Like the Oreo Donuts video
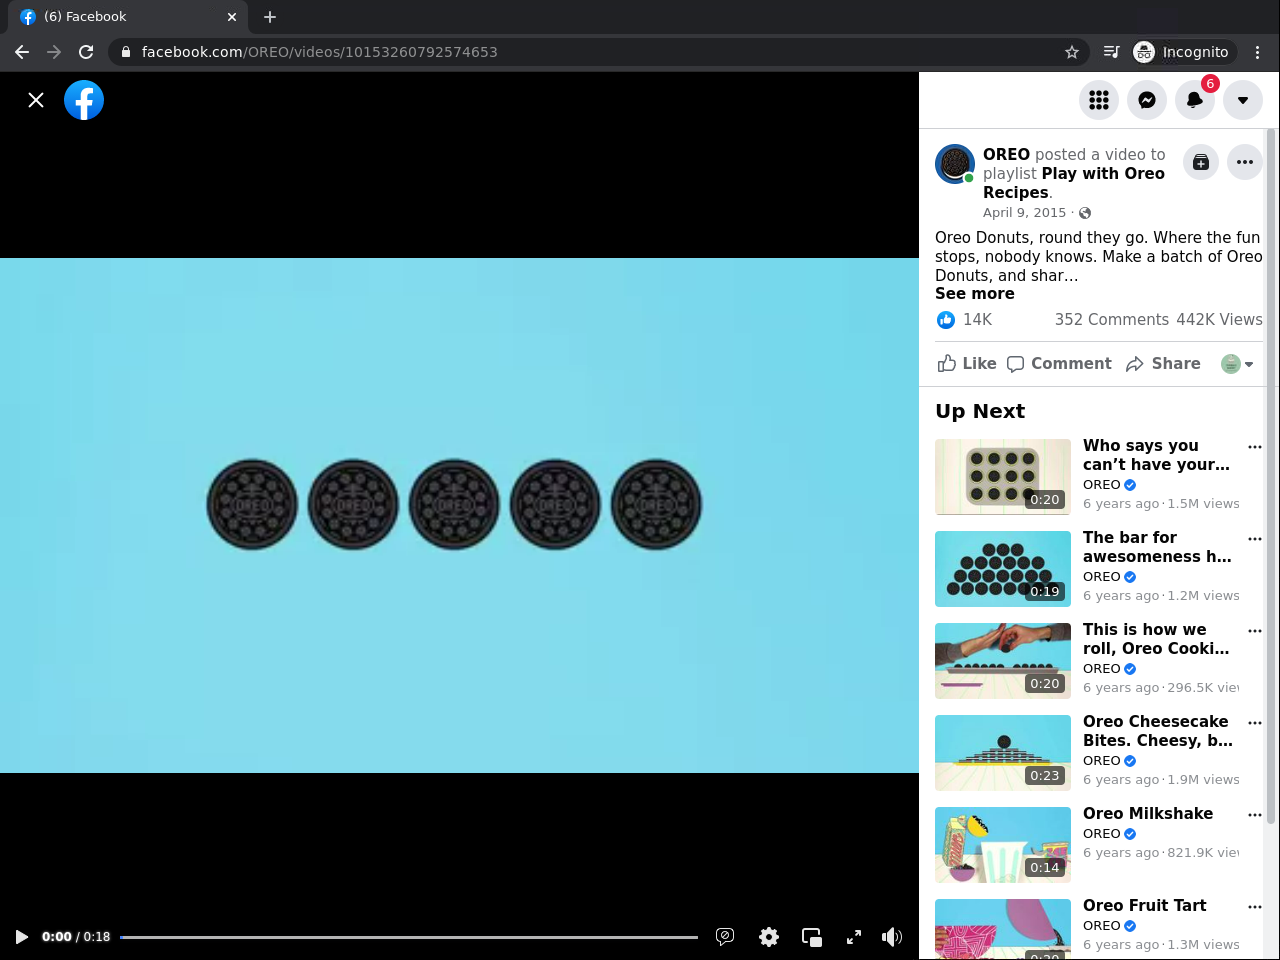This screenshot has height=960, width=1280. (967, 364)
